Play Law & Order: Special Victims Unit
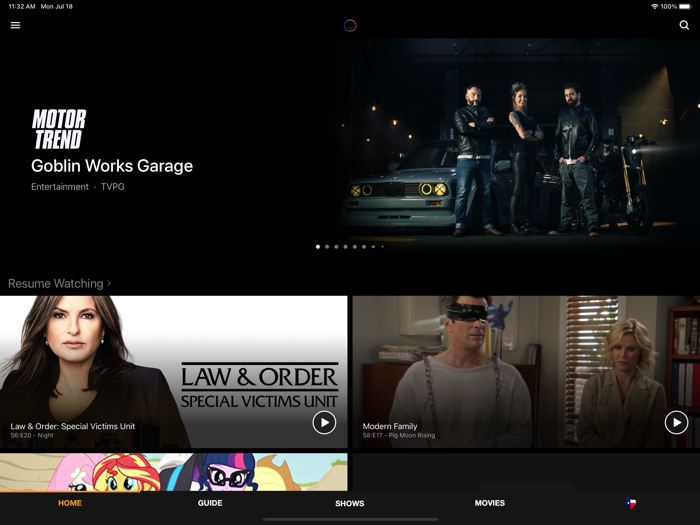Screen dimensions: 700x525 [x=324, y=422]
